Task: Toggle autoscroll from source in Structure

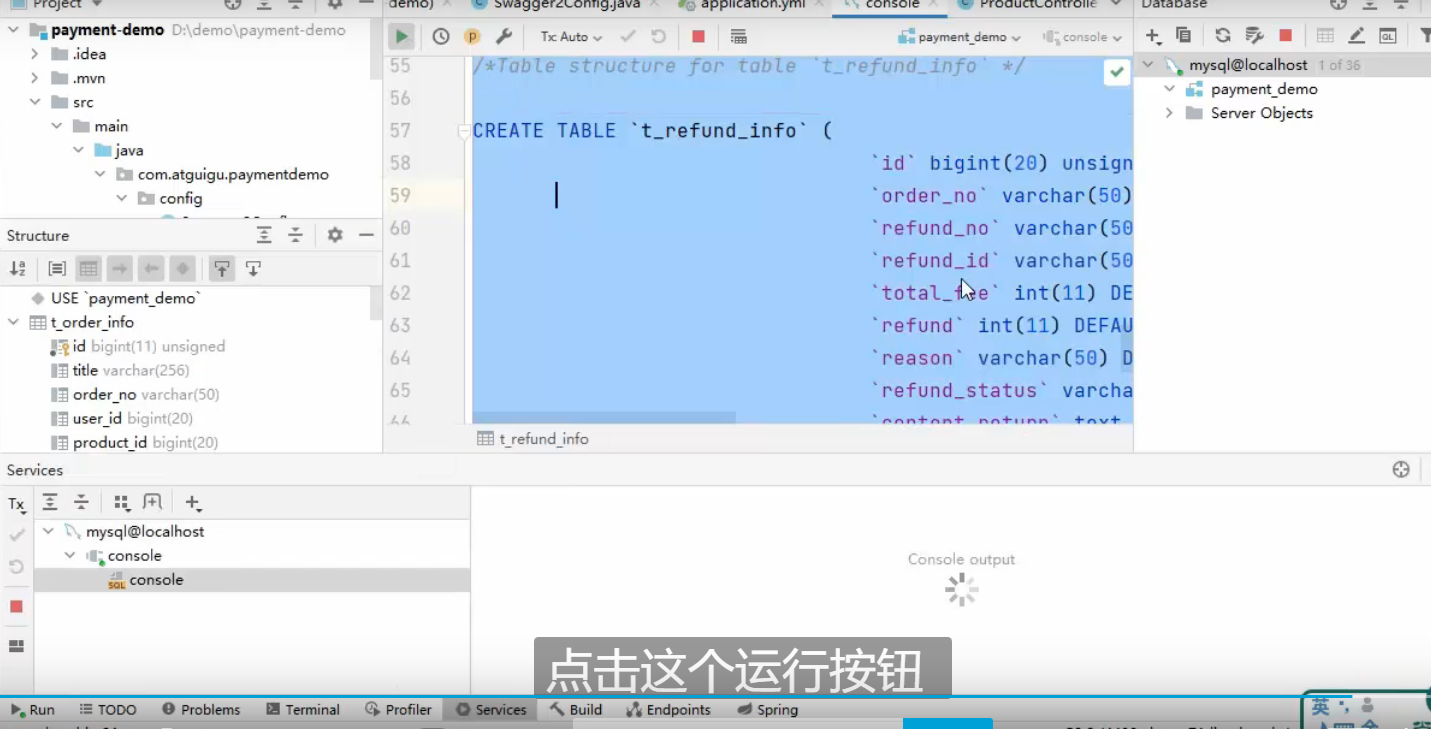Action: pos(254,268)
